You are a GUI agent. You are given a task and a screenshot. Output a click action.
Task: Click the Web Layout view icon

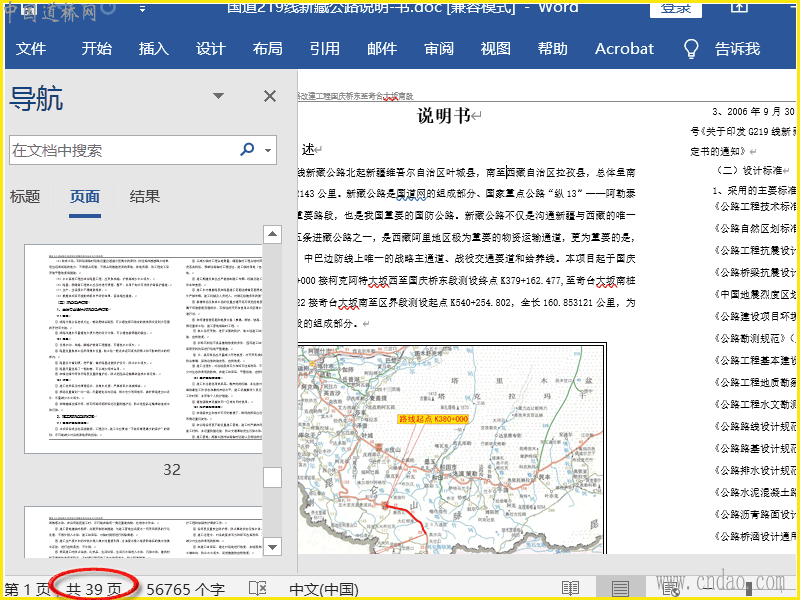[x=670, y=589]
